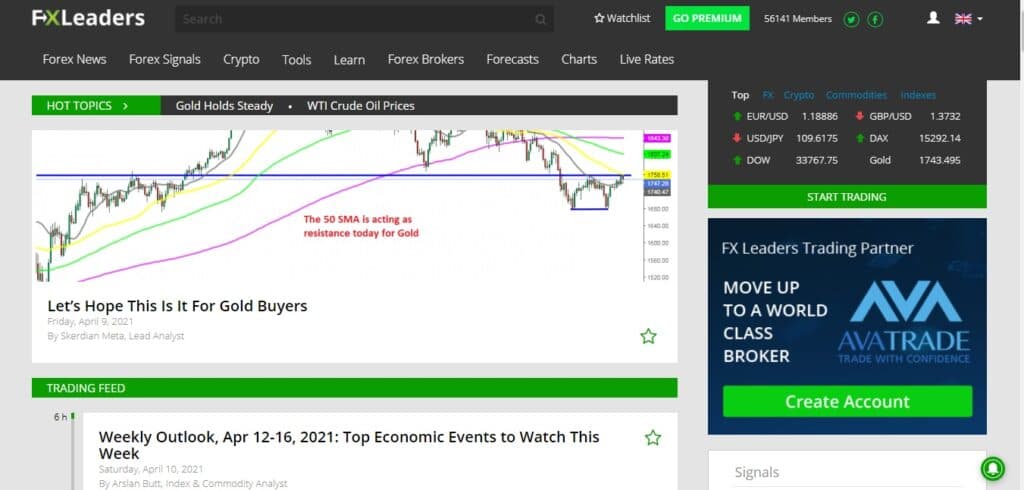Click the 56141 Members text
Screen dimensions: 1024x490
[x=798, y=19]
